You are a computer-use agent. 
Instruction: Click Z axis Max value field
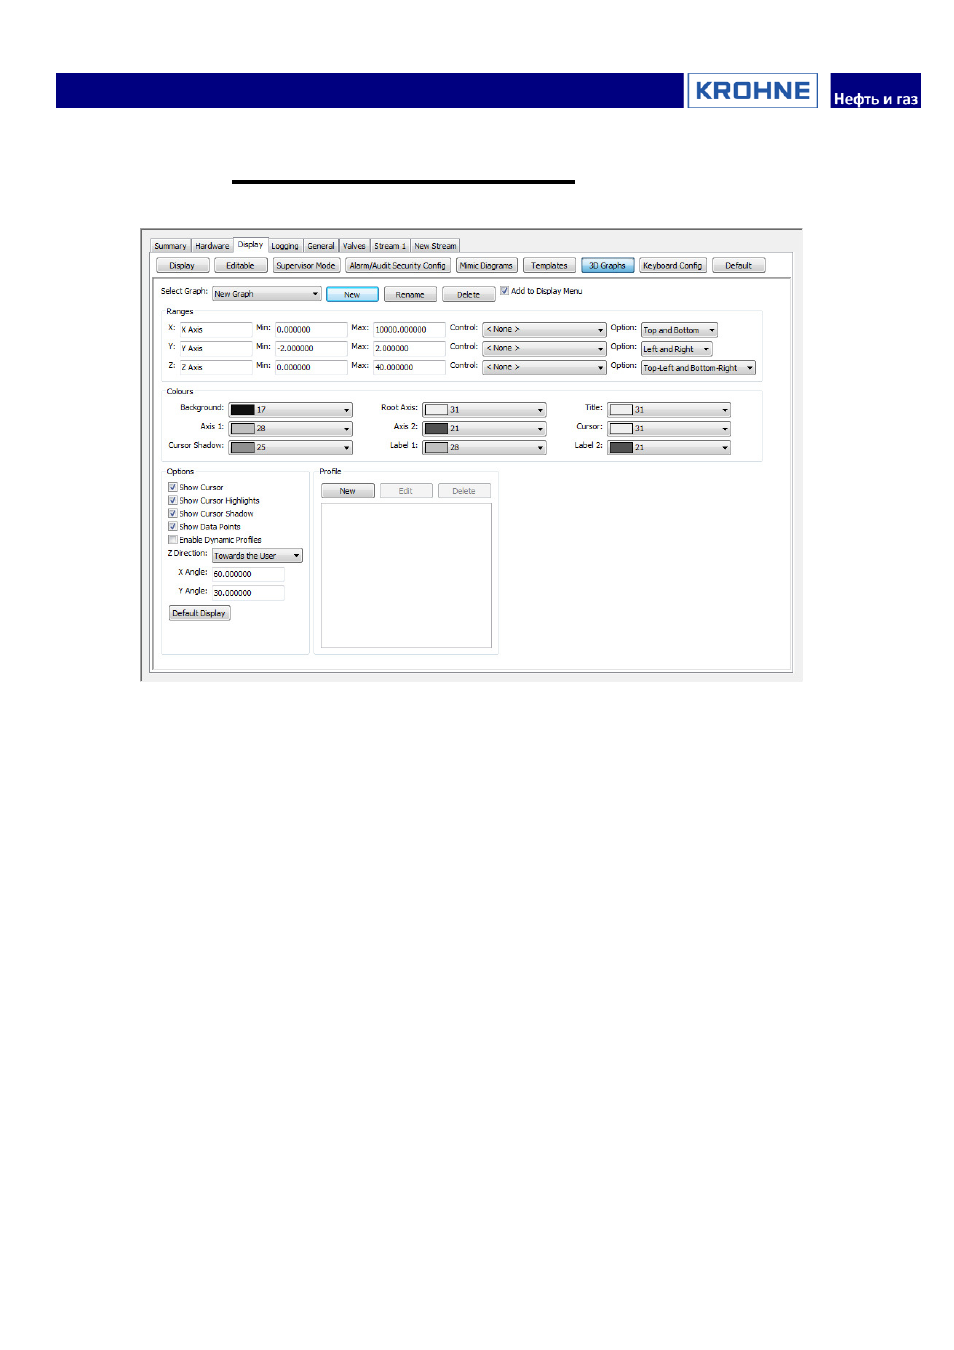click(x=409, y=367)
